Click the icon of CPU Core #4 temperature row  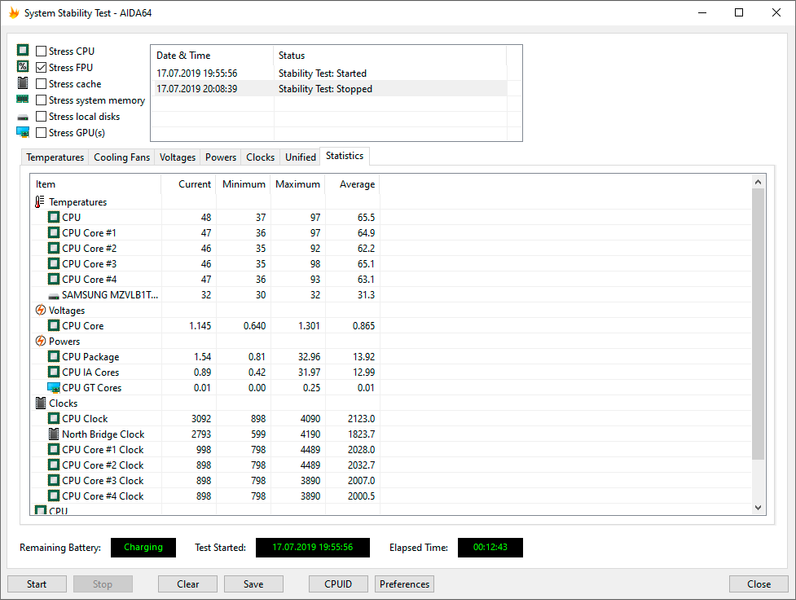[x=54, y=279]
